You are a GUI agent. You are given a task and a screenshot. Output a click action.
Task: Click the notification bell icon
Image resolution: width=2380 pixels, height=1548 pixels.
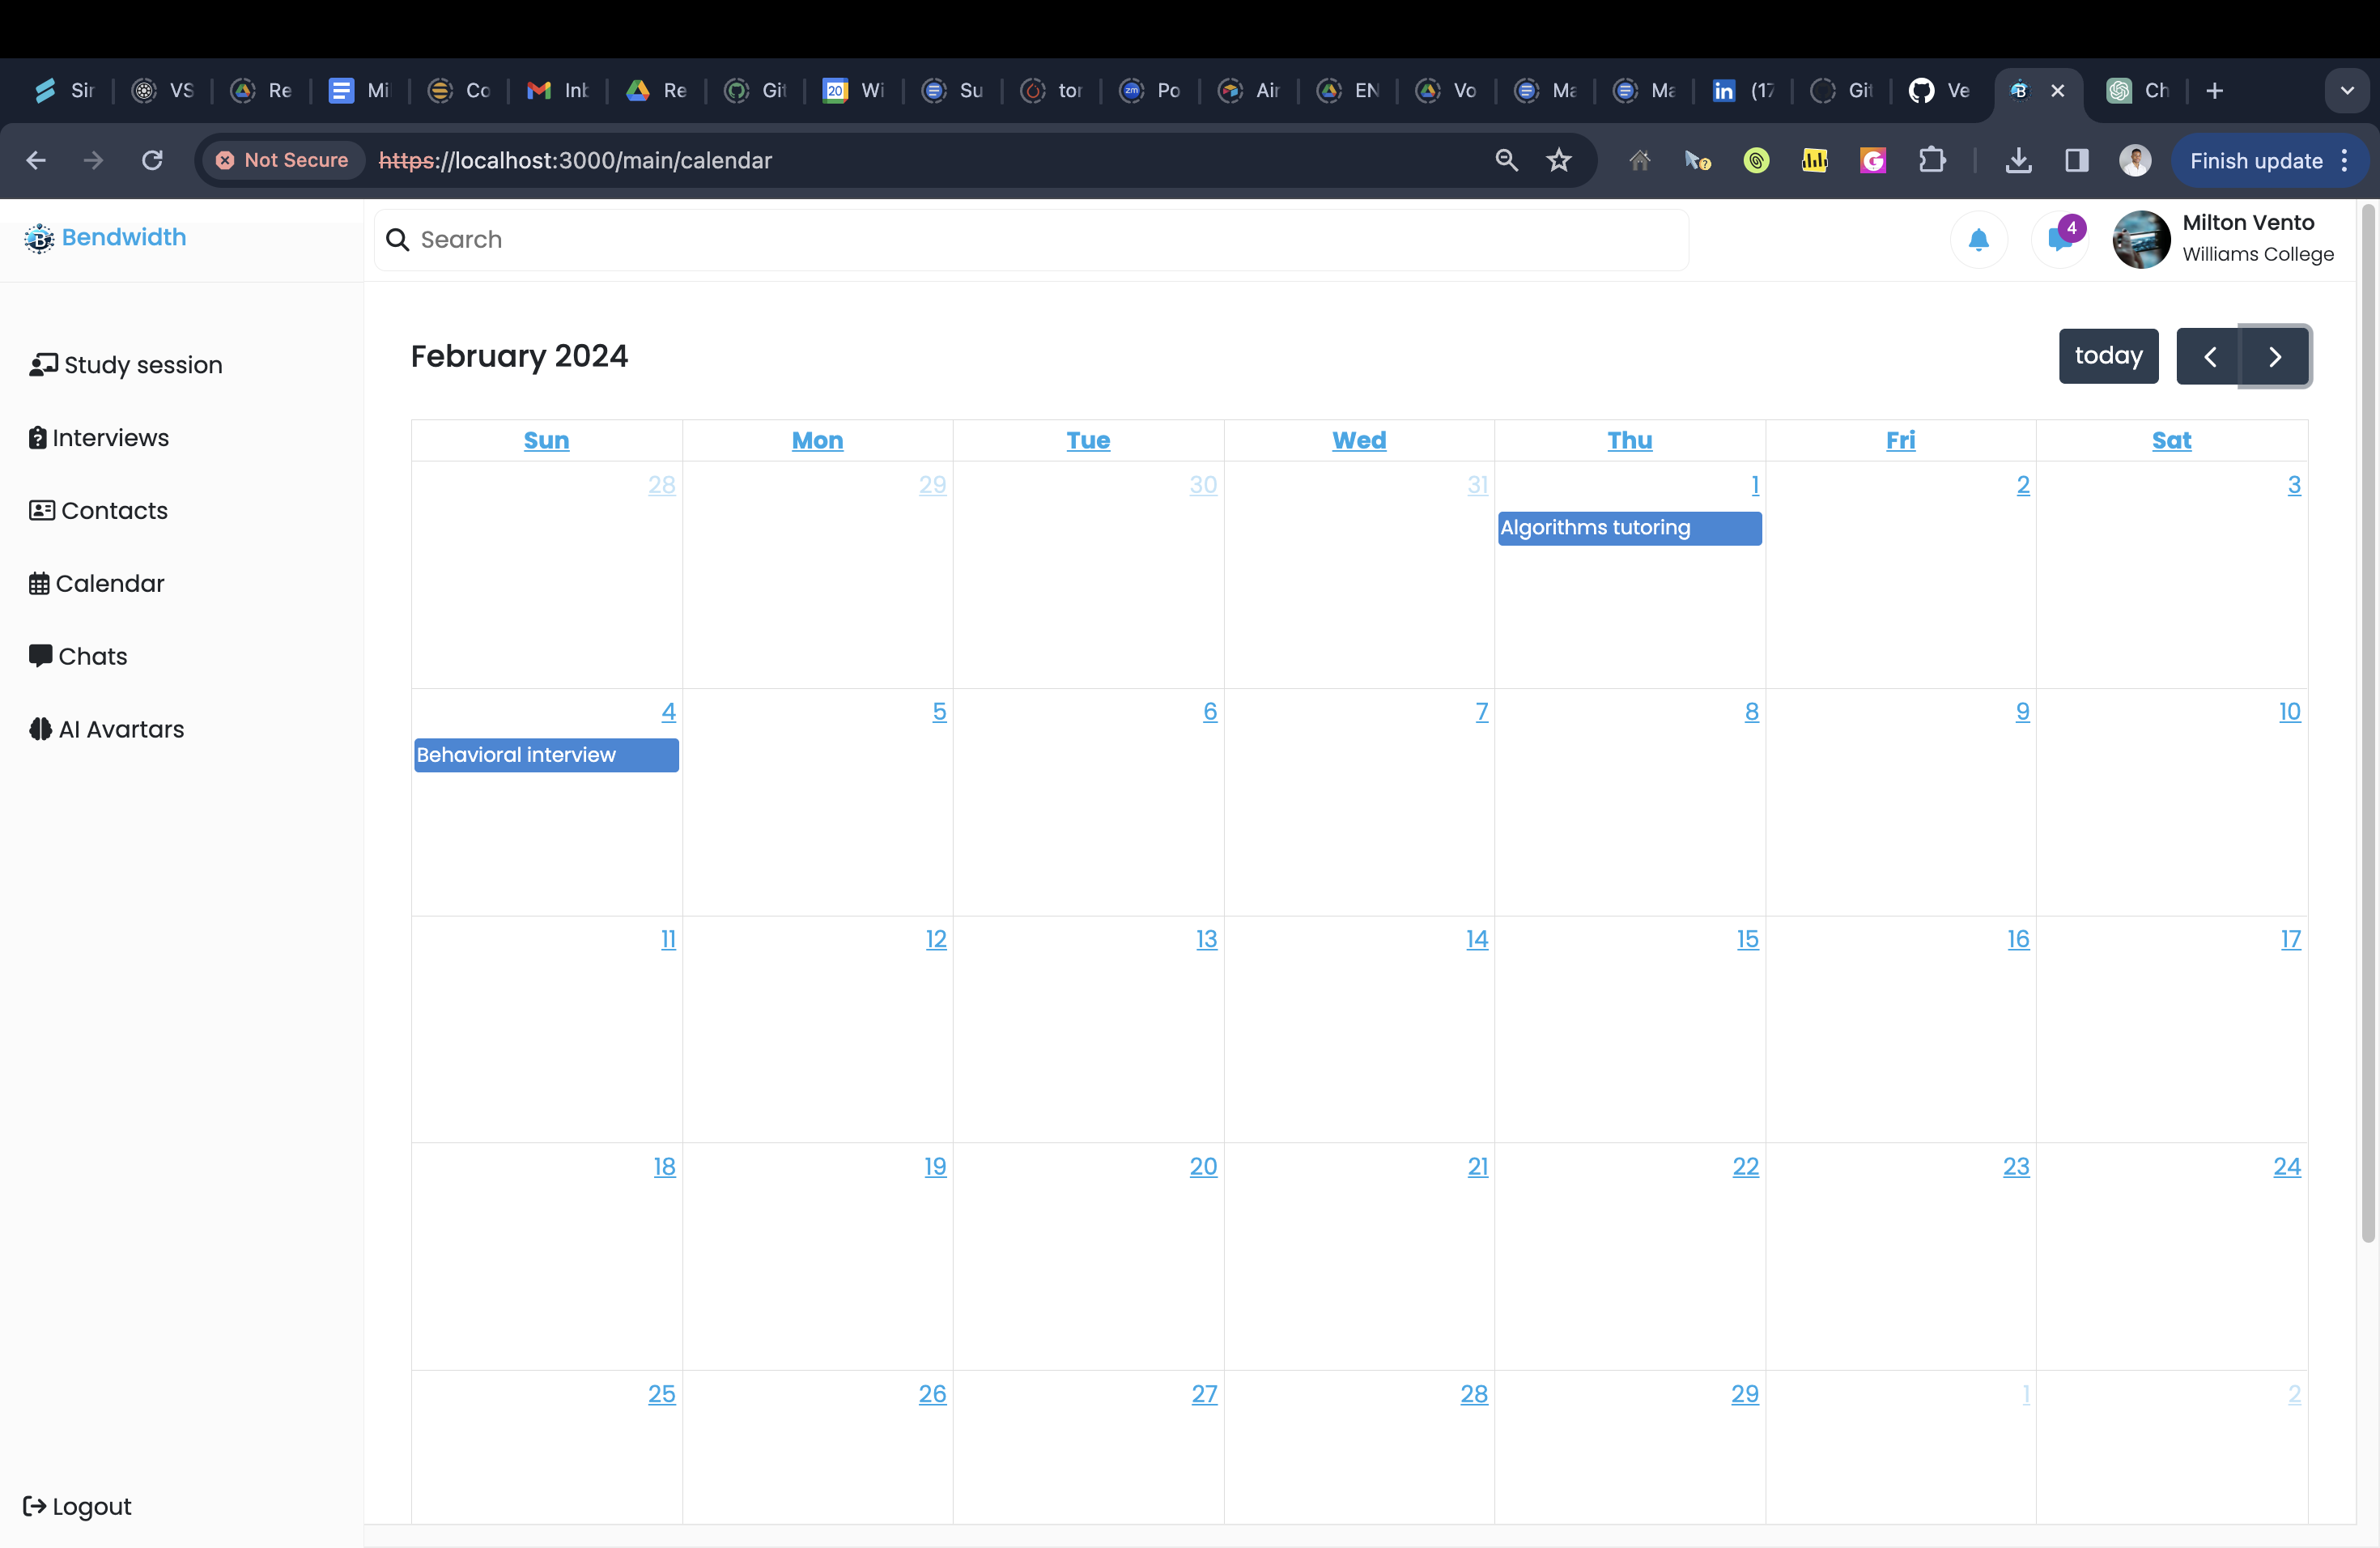point(1978,240)
